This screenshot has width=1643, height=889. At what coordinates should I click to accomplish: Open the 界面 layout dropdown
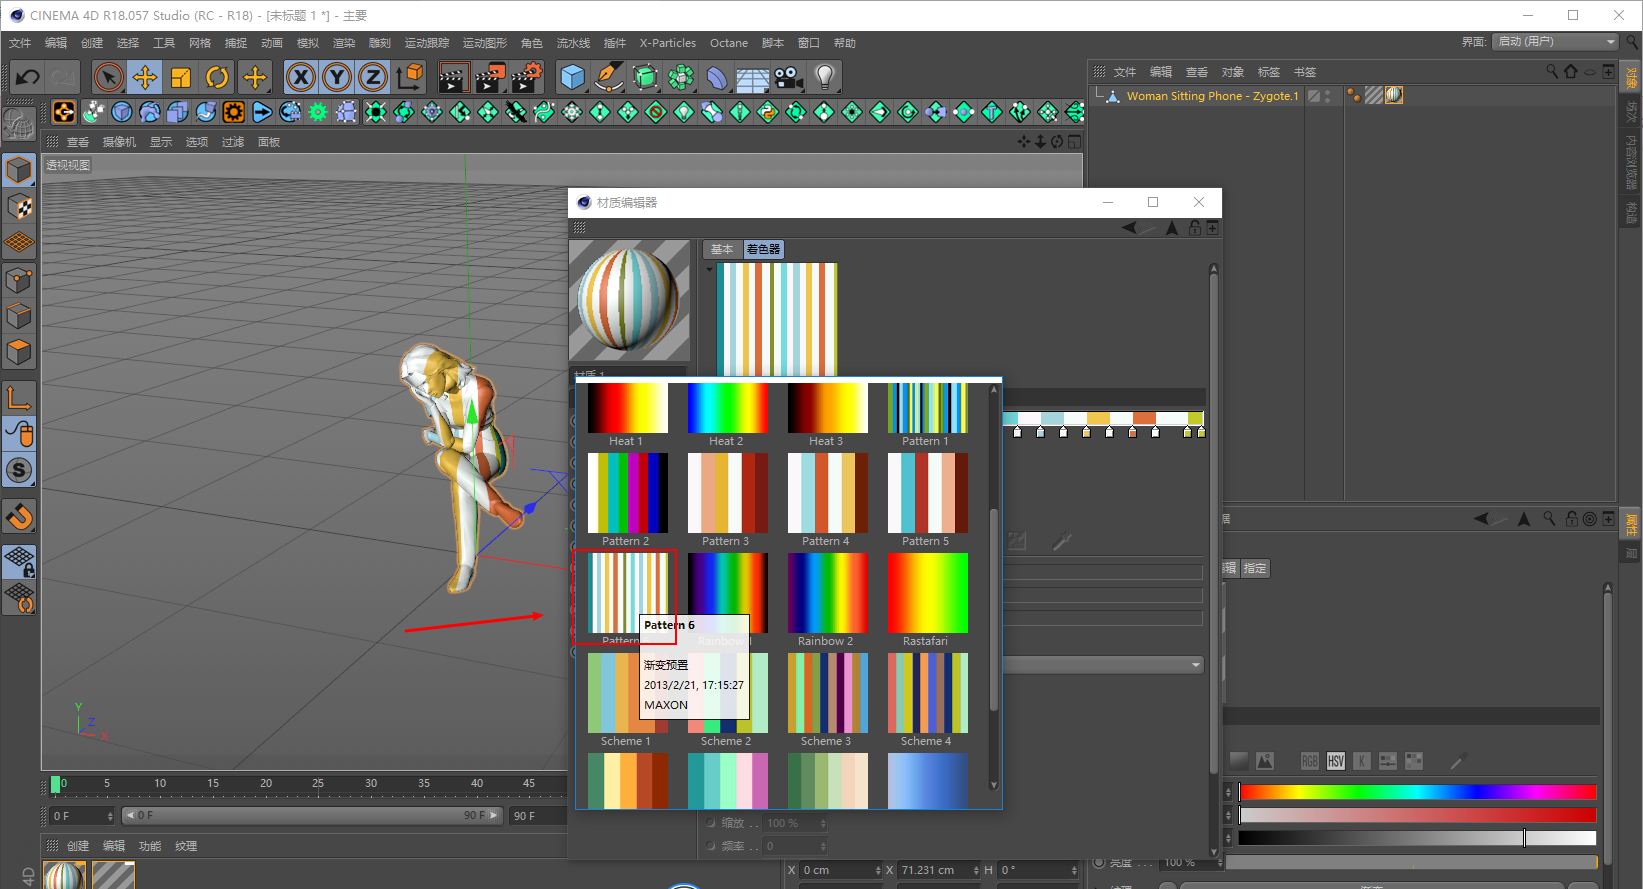pyautogui.click(x=1555, y=42)
